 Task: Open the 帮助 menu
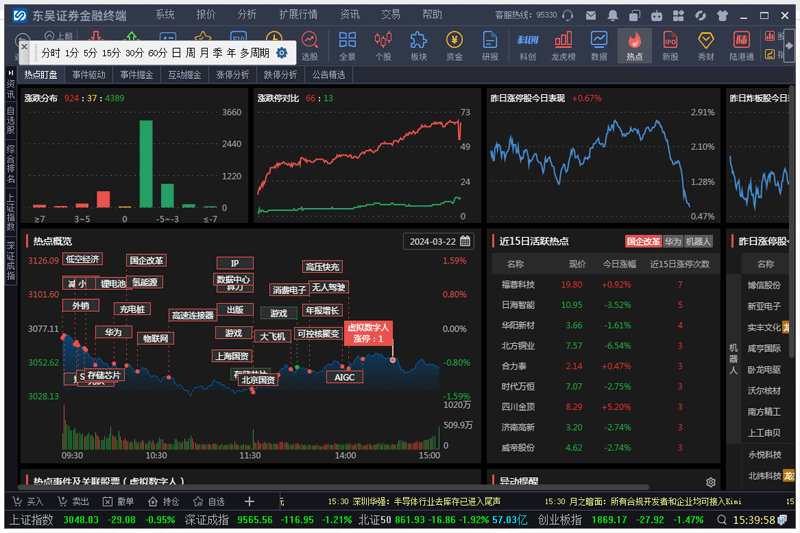tap(432, 15)
